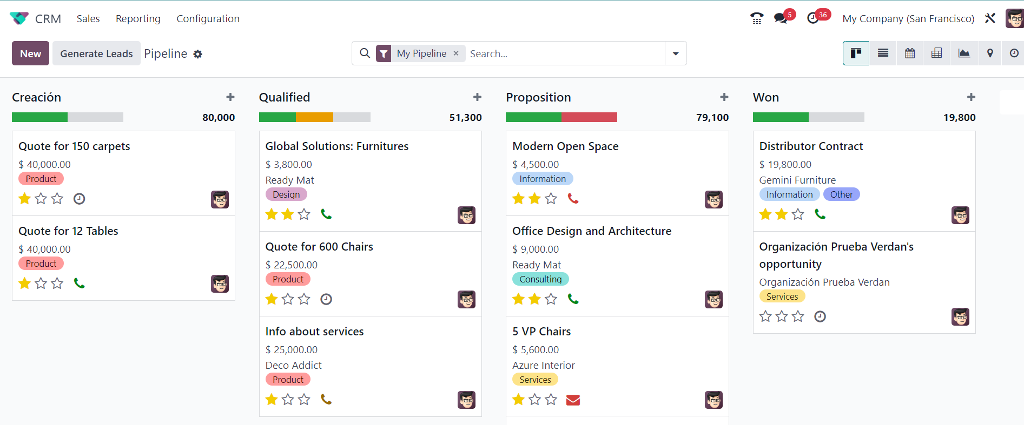The height and width of the screenshot is (425, 1024).
Task: Set second star on Quote for 600 Chairs
Action: click(x=288, y=299)
